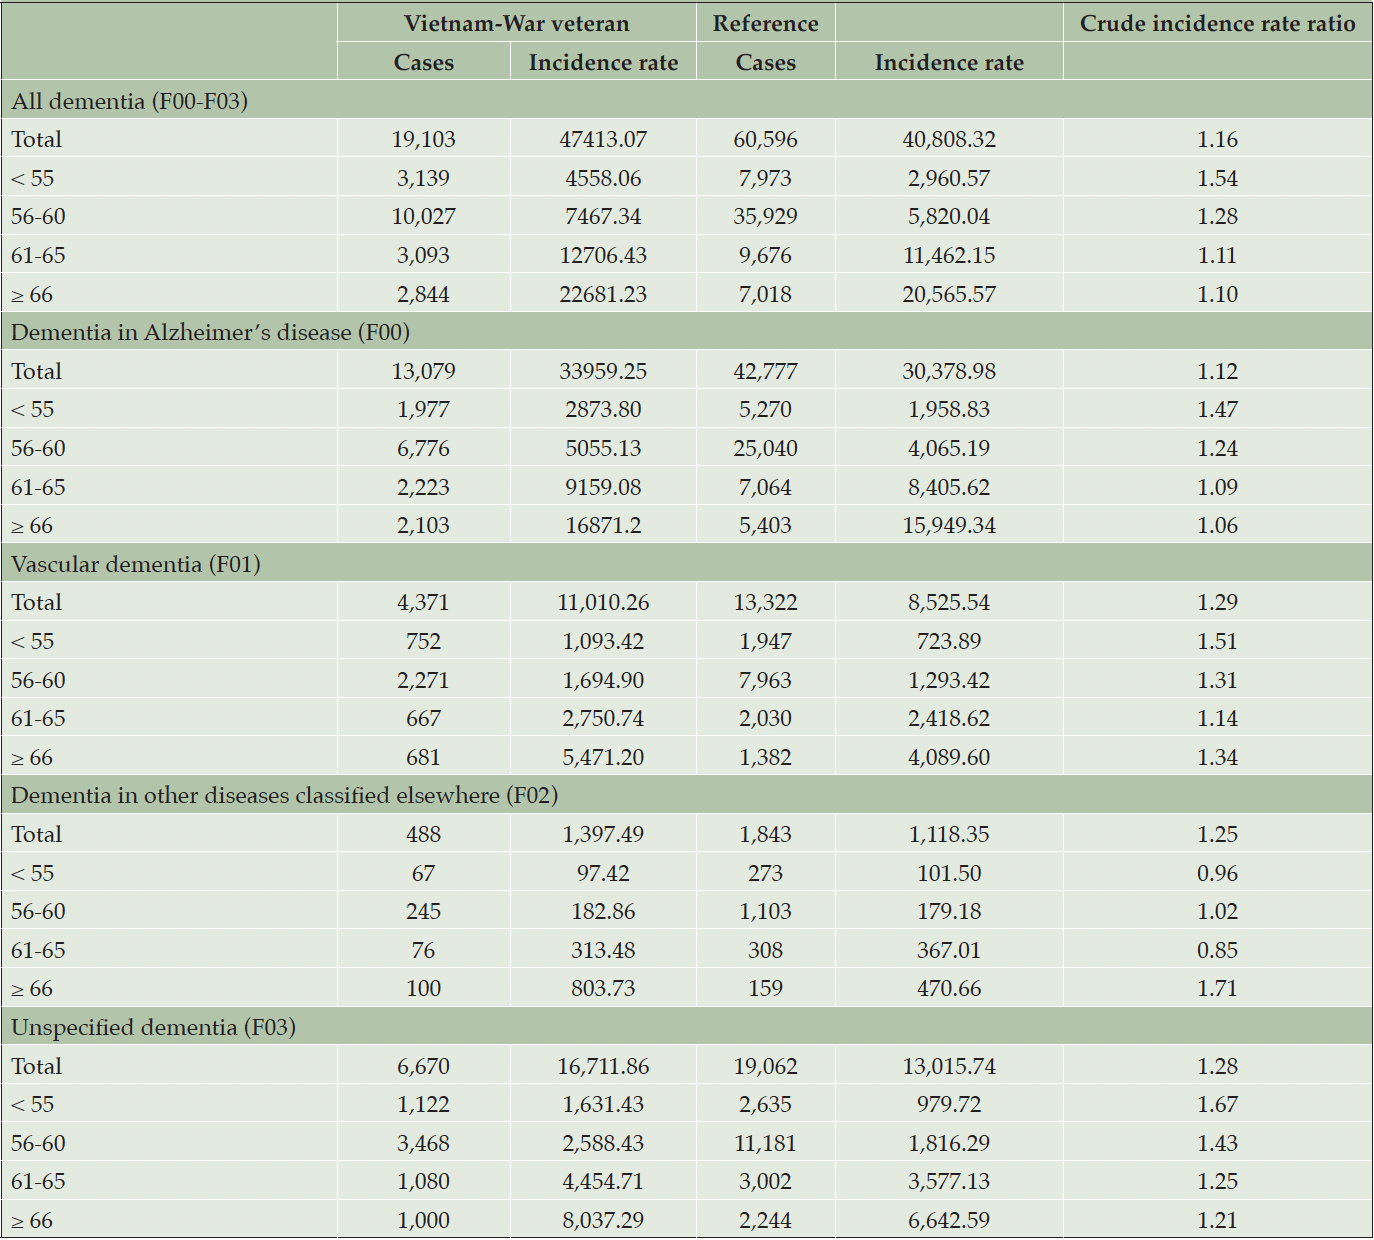Click the incidence rate 47413.07
The height and width of the screenshot is (1240, 1374).
(x=603, y=139)
